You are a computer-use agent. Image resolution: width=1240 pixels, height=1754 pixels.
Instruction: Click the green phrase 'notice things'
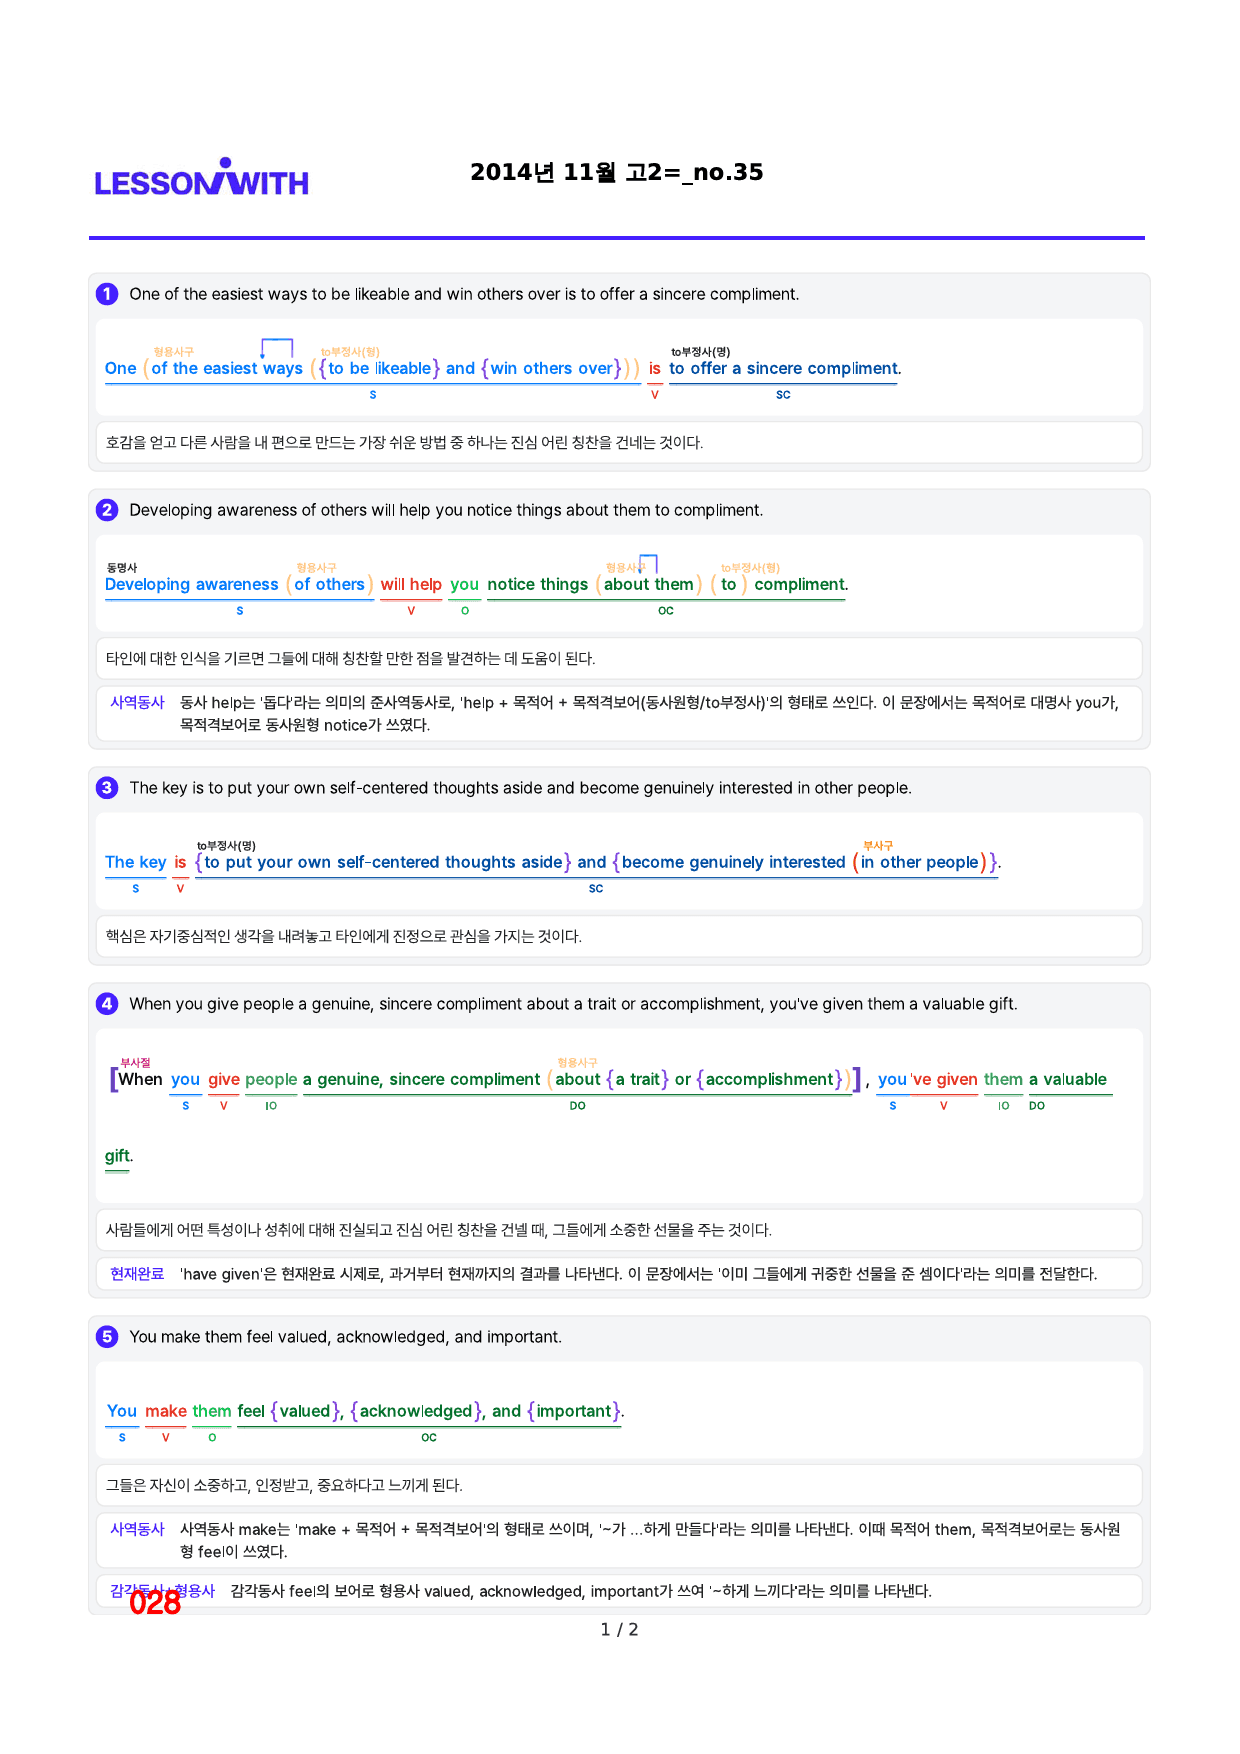click(538, 584)
